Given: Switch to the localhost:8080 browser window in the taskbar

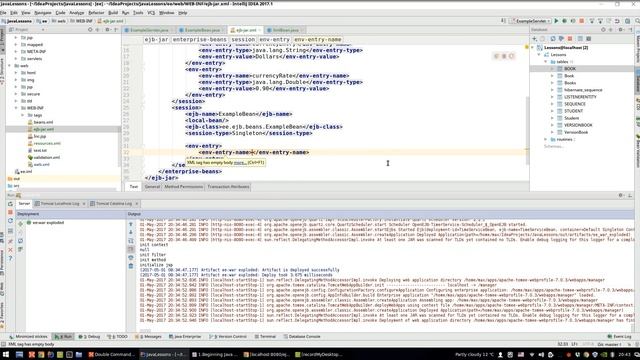Looking at the screenshot, I should pos(267,355).
